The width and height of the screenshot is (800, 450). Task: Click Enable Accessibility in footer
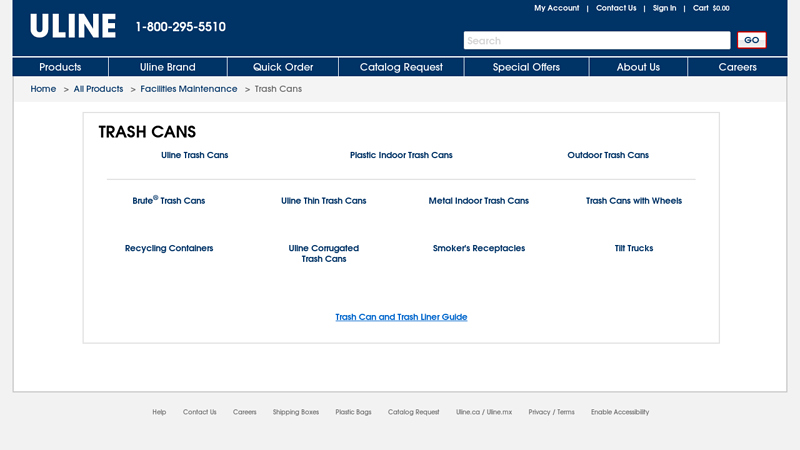[x=619, y=412]
